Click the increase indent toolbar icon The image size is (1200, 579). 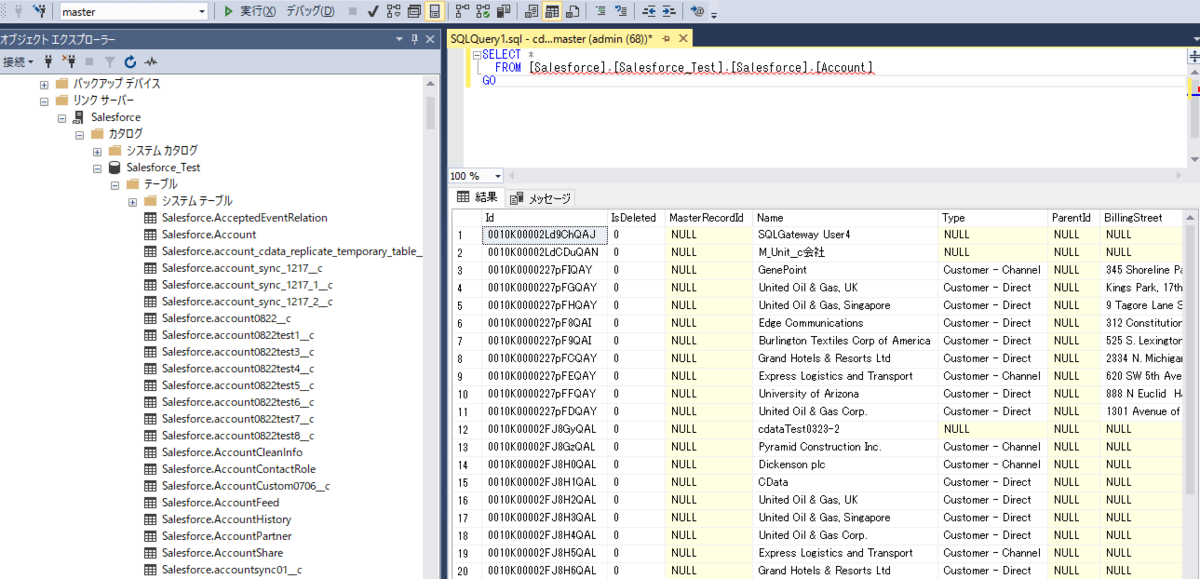(x=669, y=11)
